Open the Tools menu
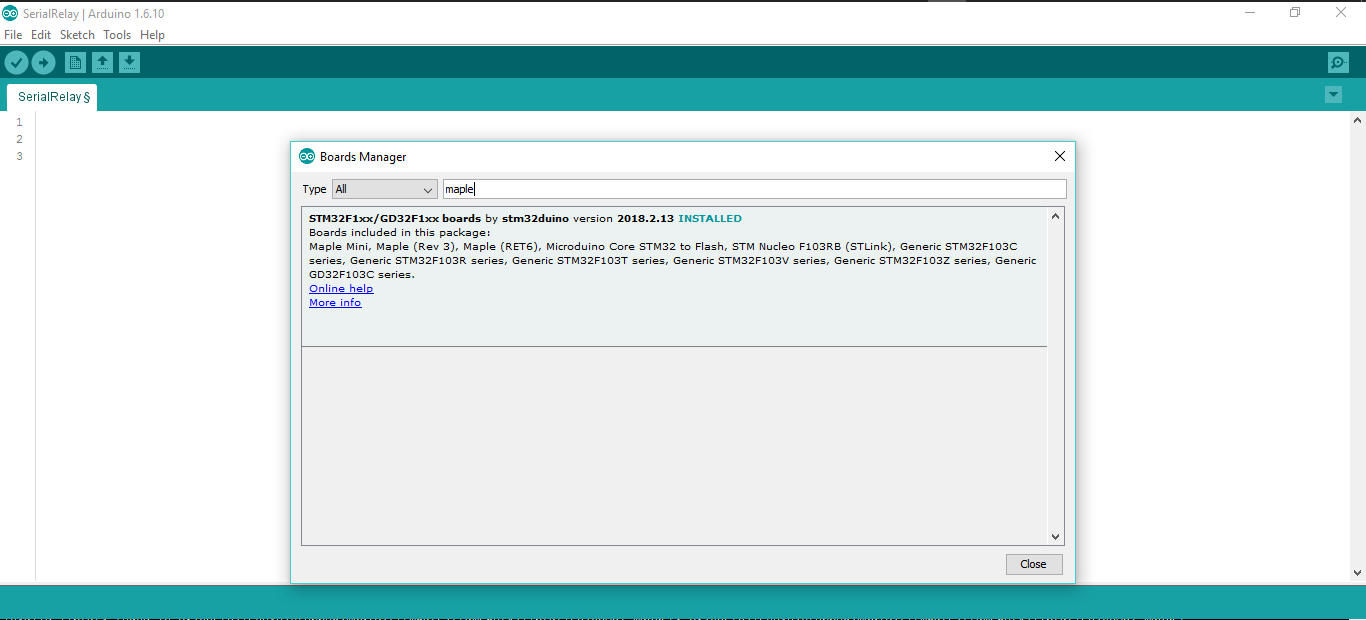Image resolution: width=1366 pixels, height=620 pixels. (117, 35)
